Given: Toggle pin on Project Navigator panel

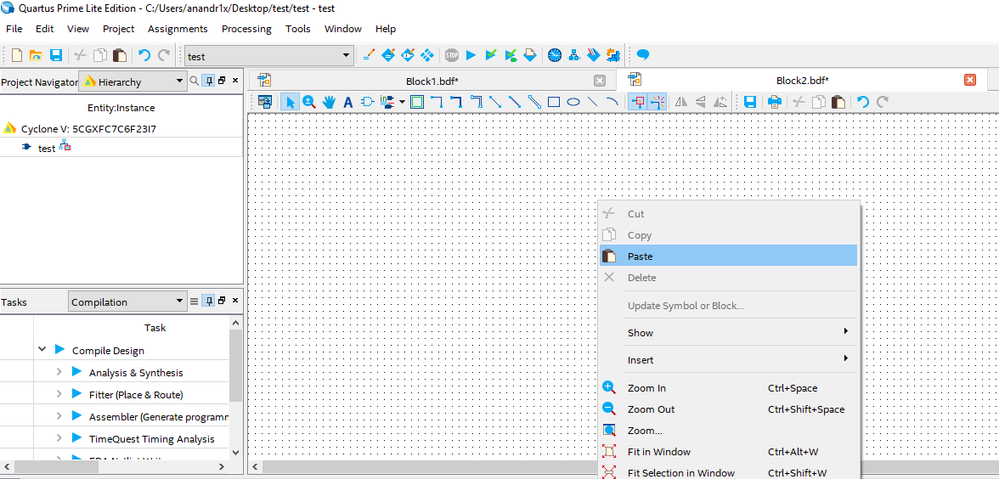Looking at the screenshot, I should 208,81.
